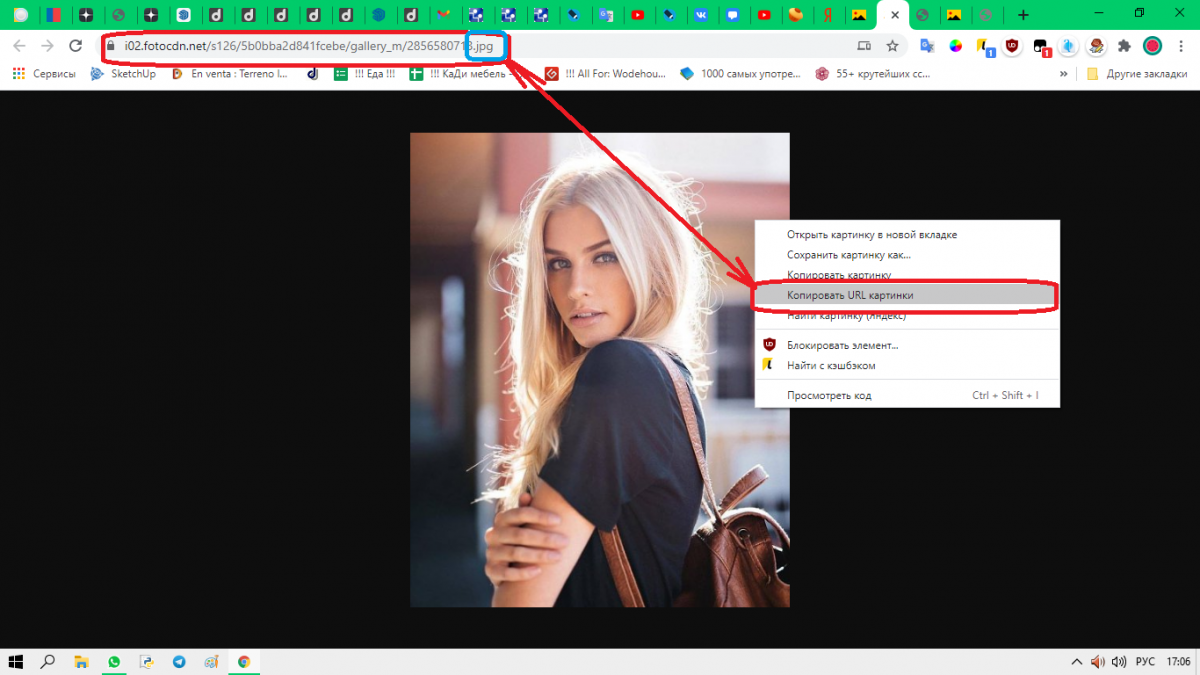Image resolution: width=1200 pixels, height=675 pixels.
Task: Bookmark this page with the star icon
Action: (892, 46)
